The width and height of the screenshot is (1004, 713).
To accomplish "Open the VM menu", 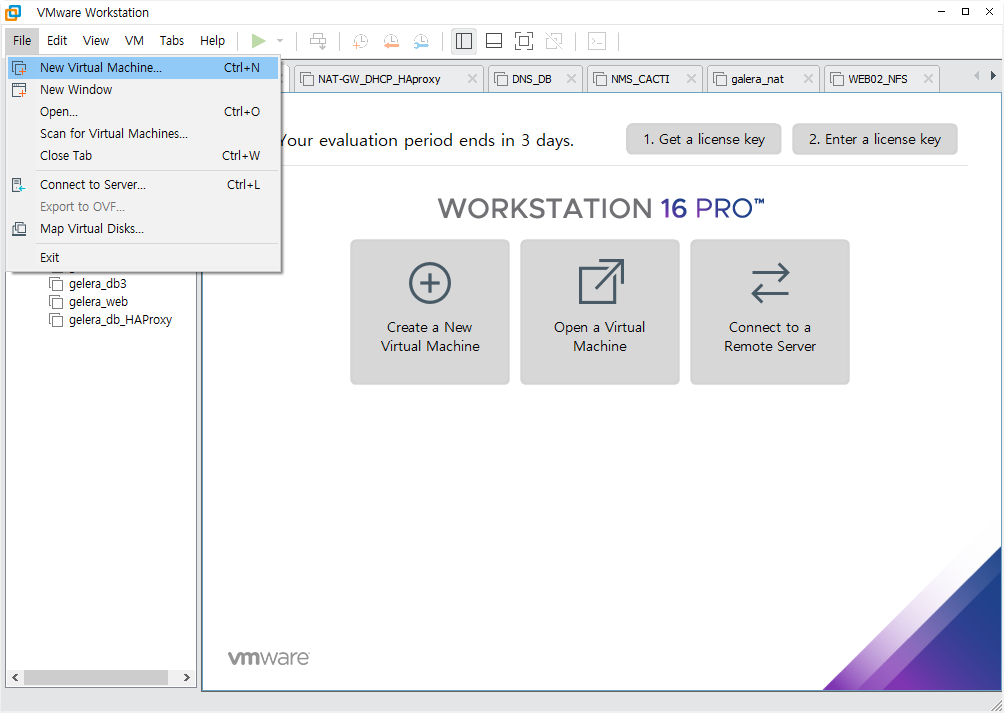I will pyautogui.click(x=134, y=40).
